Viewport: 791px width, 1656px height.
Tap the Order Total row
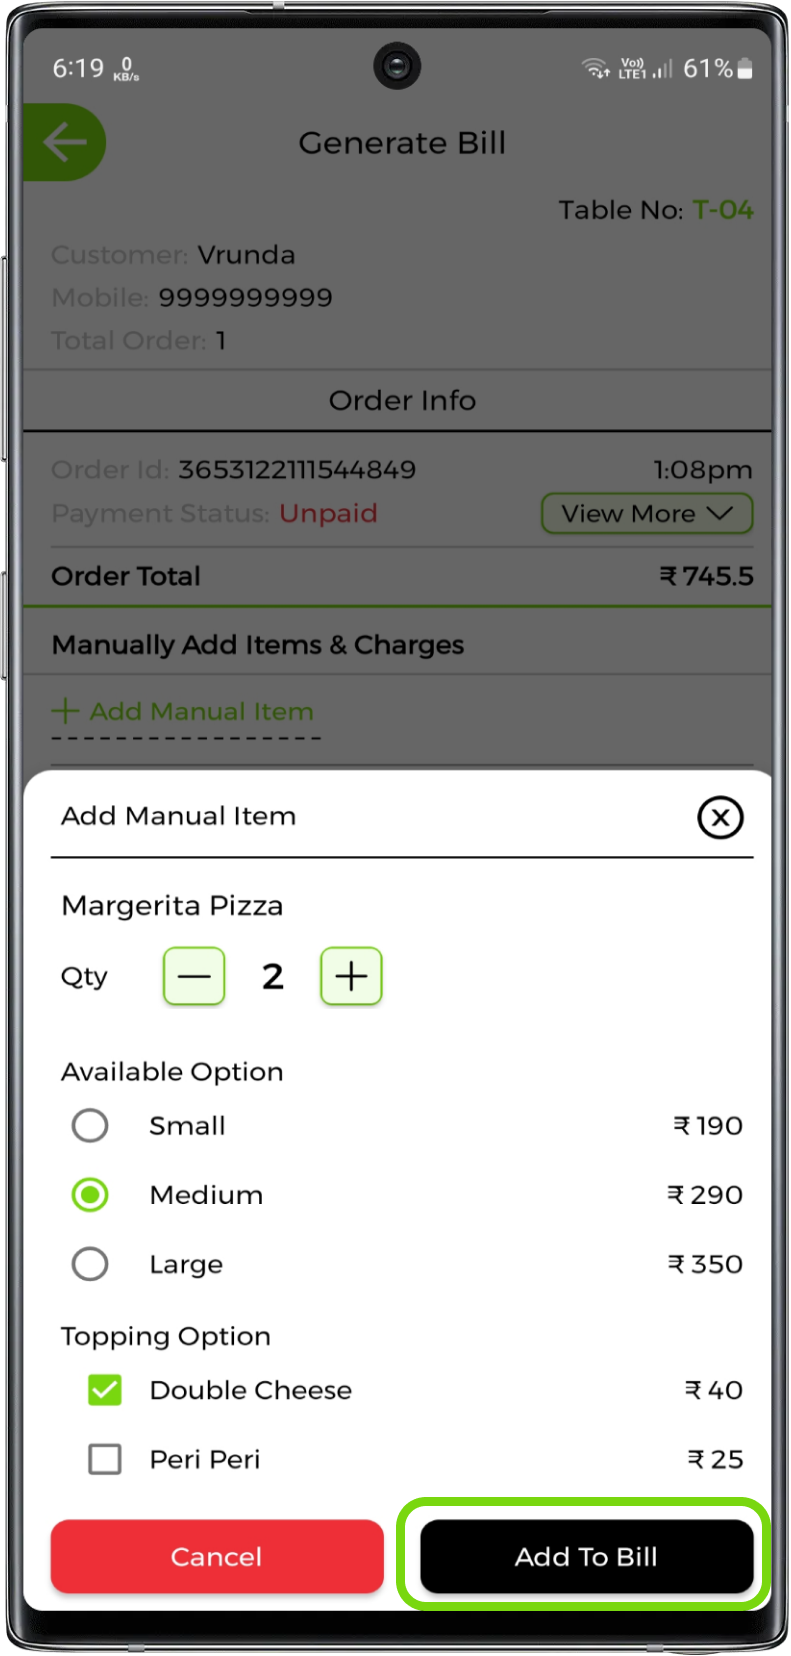pyautogui.click(x=402, y=576)
